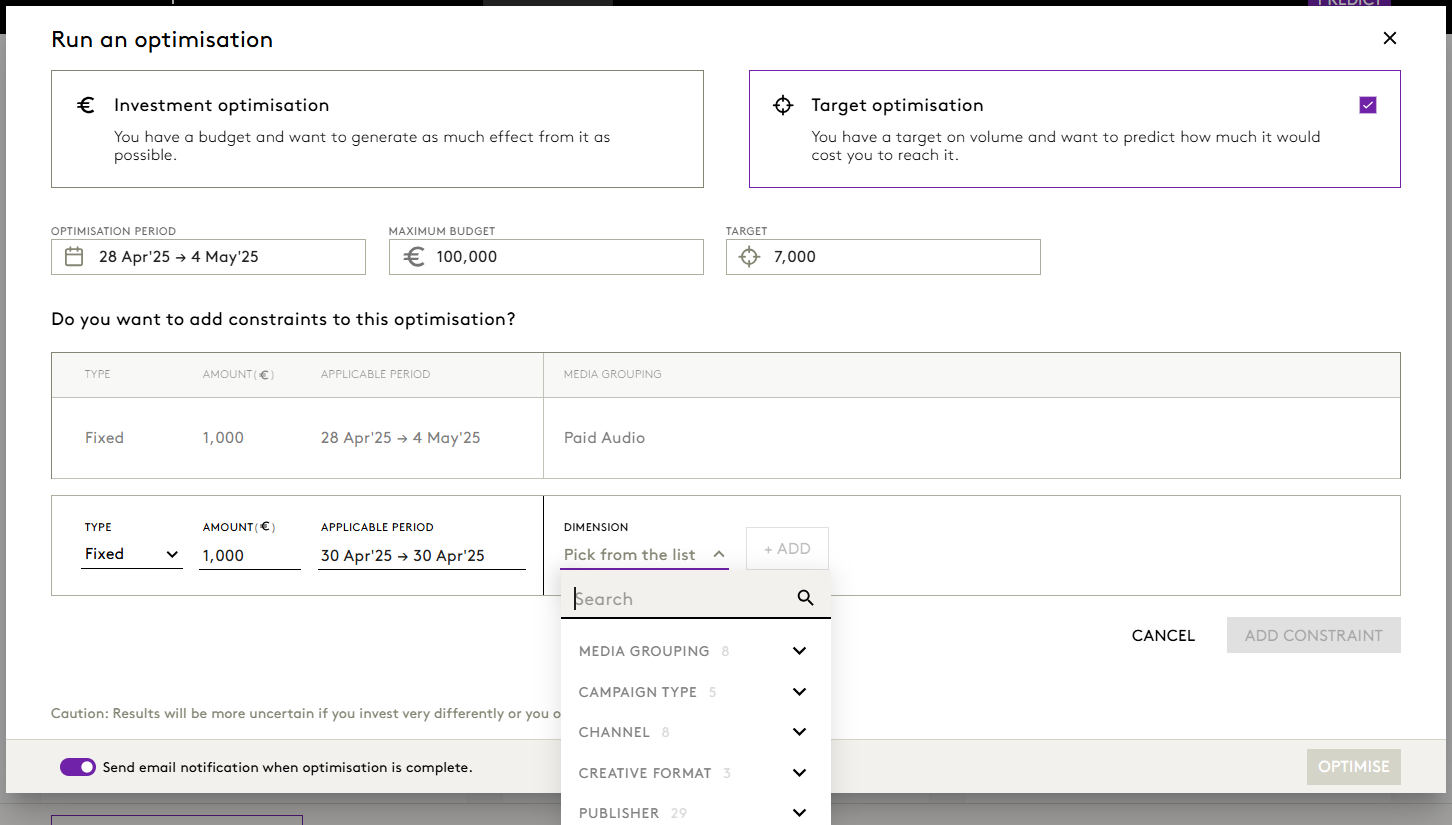Click the calendar icon in Optimisation Period
The height and width of the screenshot is (825, 1452).
click(x=74, y=257)
